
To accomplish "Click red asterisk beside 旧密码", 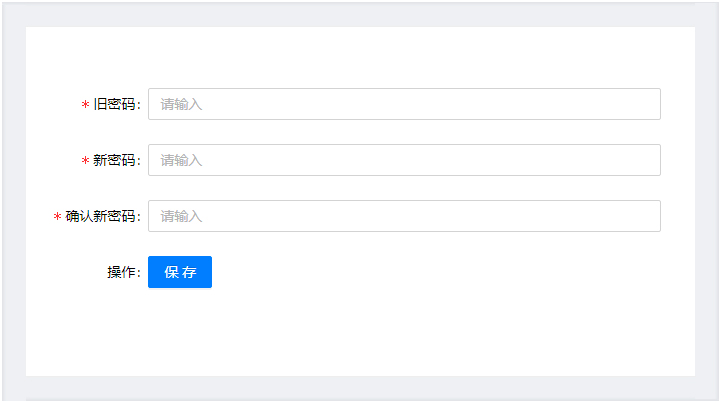I will 85,105.
